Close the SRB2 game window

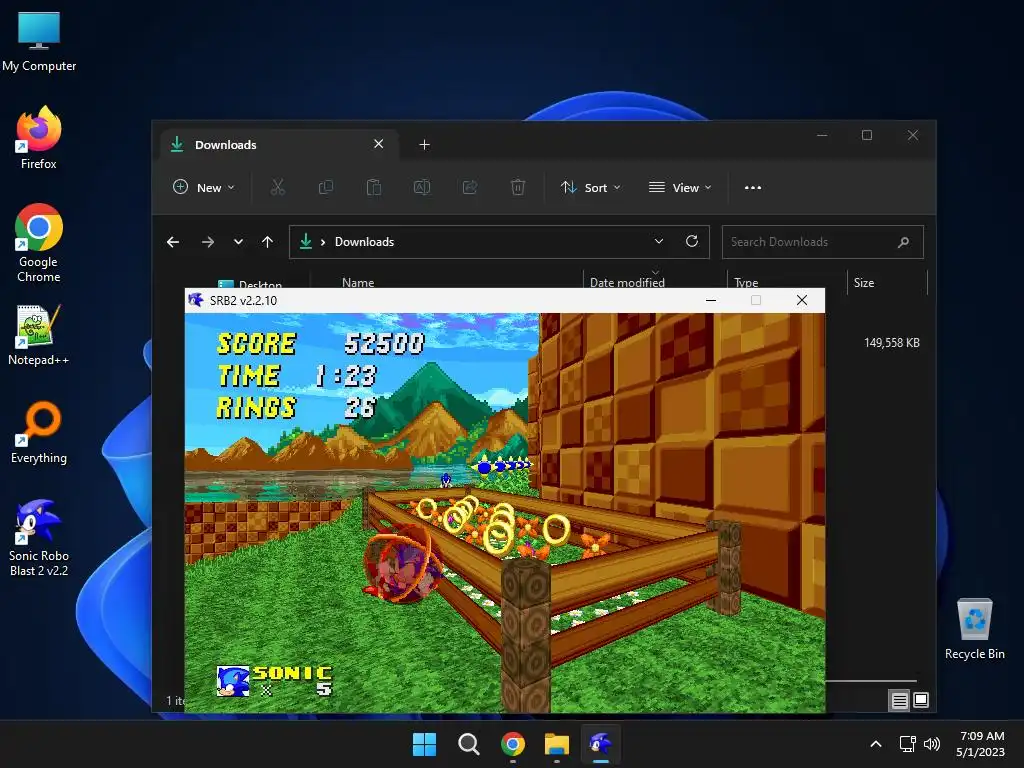802,300
